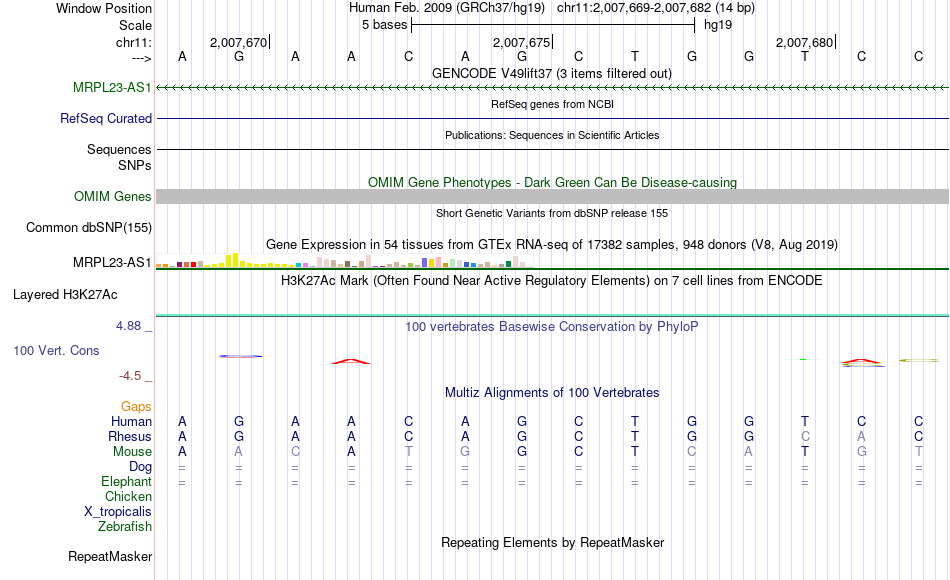Click the OMIM Gene Phenotypes track title
This screenshot has width=950, height=580.
click(552, 182)
